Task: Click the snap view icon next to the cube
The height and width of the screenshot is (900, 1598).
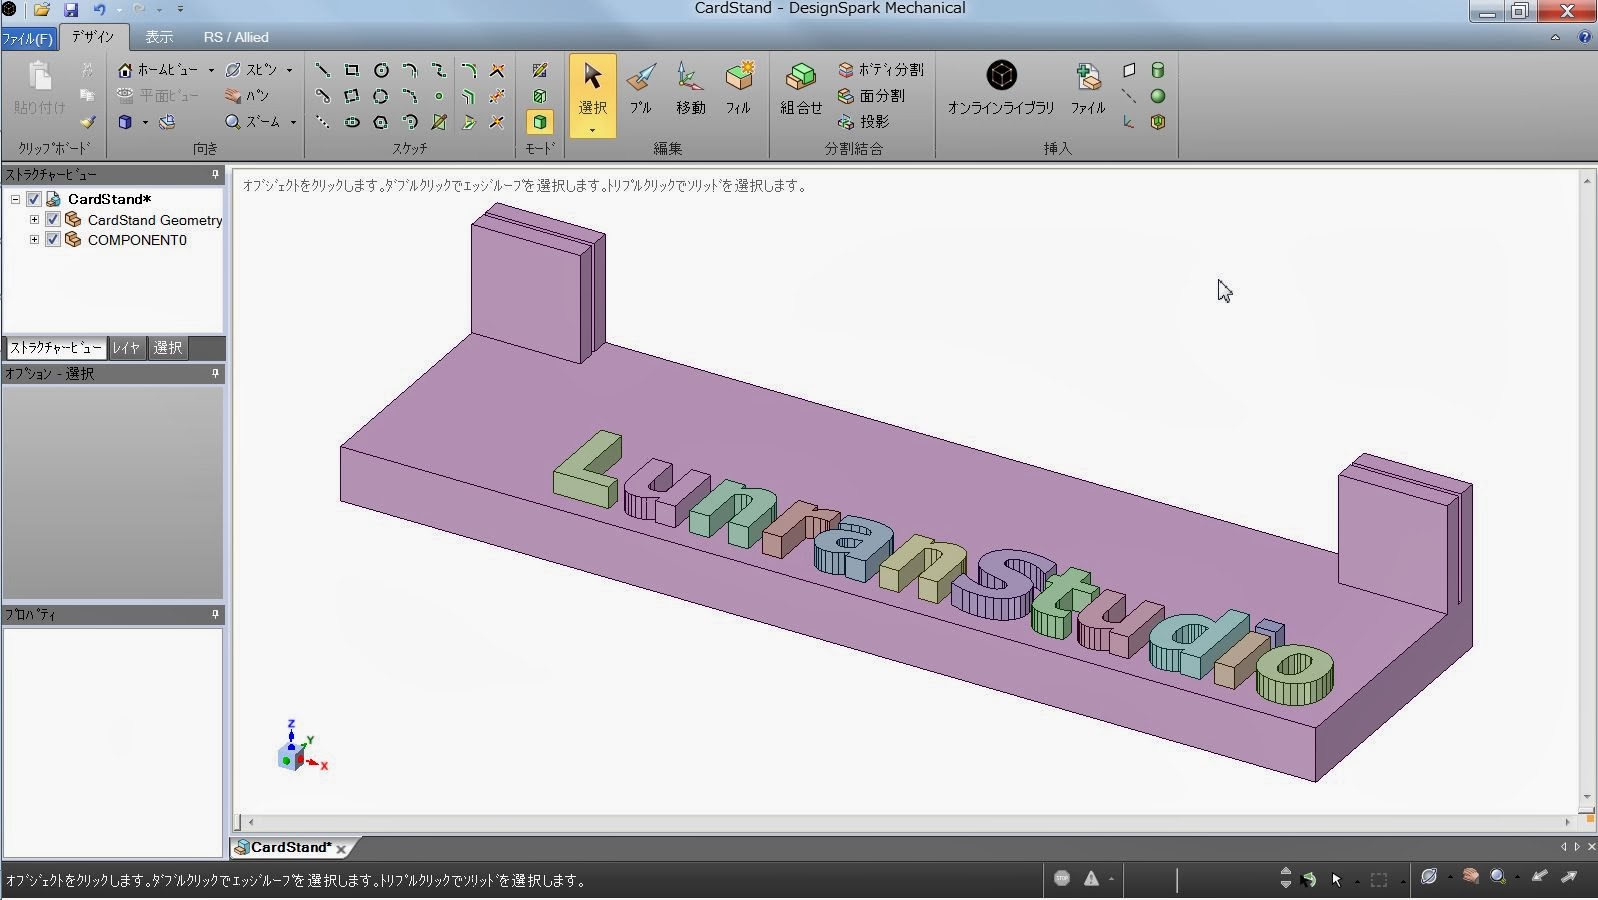Action: pos(167,122)
